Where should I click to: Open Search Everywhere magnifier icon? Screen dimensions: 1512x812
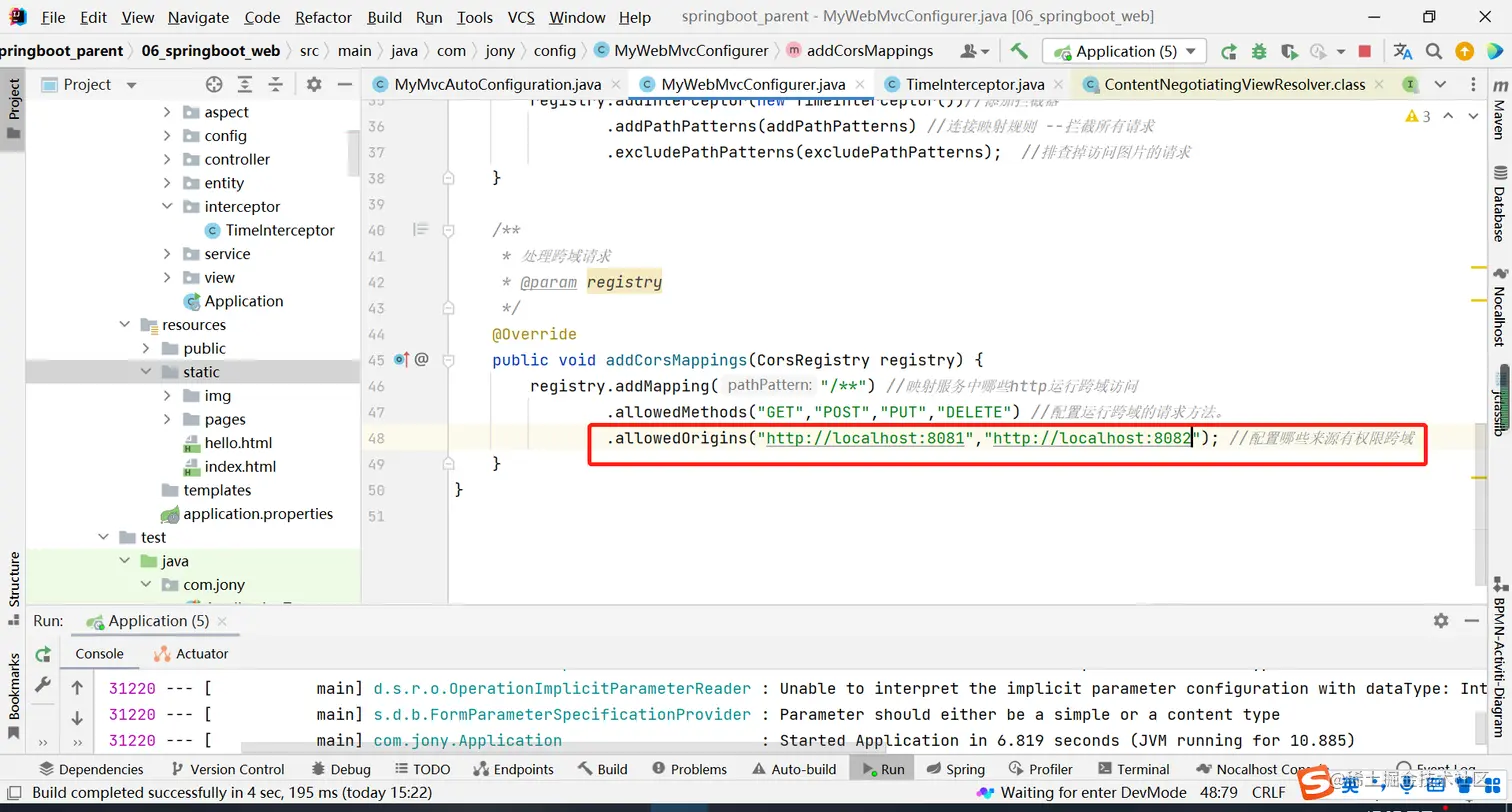tap(1434, 51)
